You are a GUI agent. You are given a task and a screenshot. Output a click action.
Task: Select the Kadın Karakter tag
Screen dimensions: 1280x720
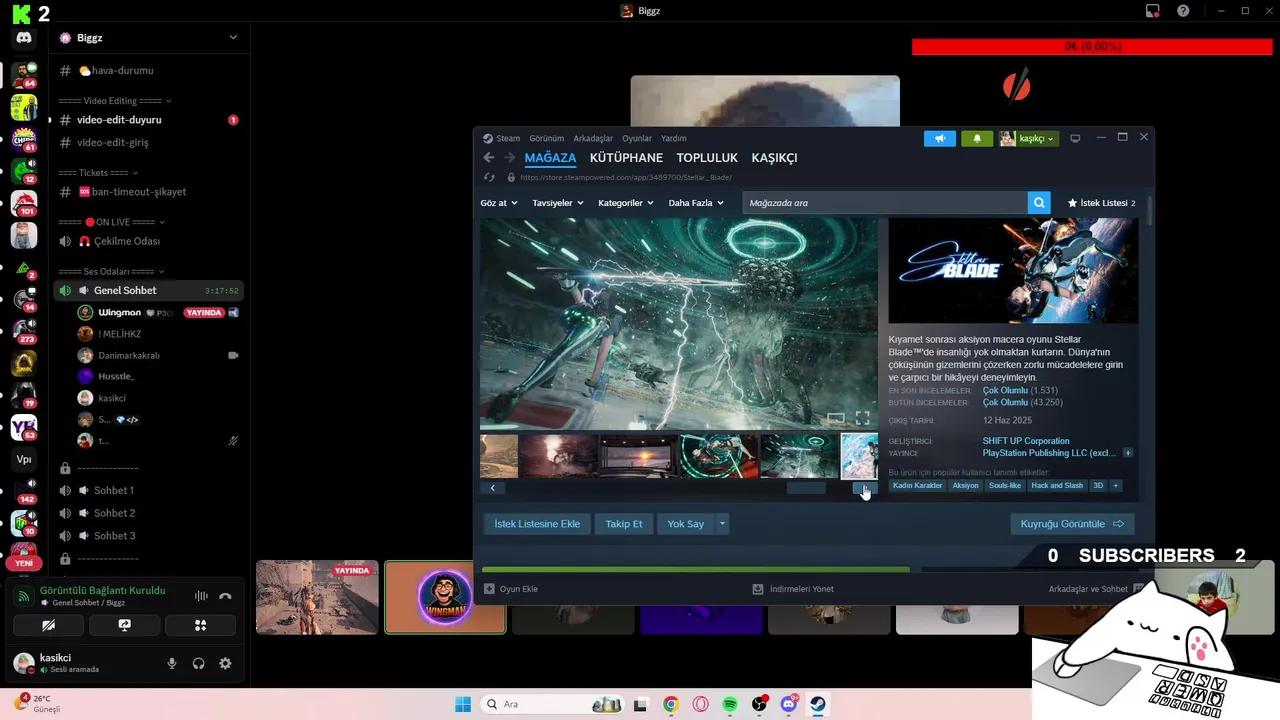(x=918, y=486)
